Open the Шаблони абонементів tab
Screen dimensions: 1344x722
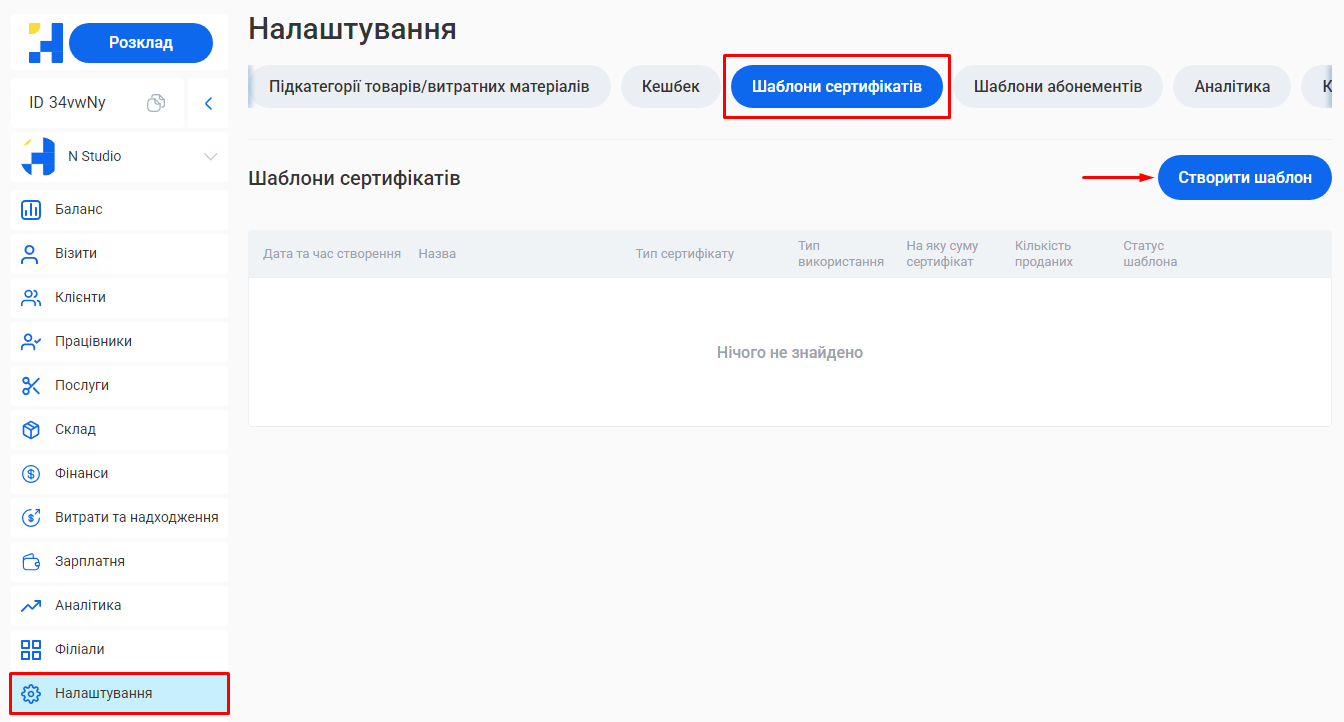tap(1057, 87)
